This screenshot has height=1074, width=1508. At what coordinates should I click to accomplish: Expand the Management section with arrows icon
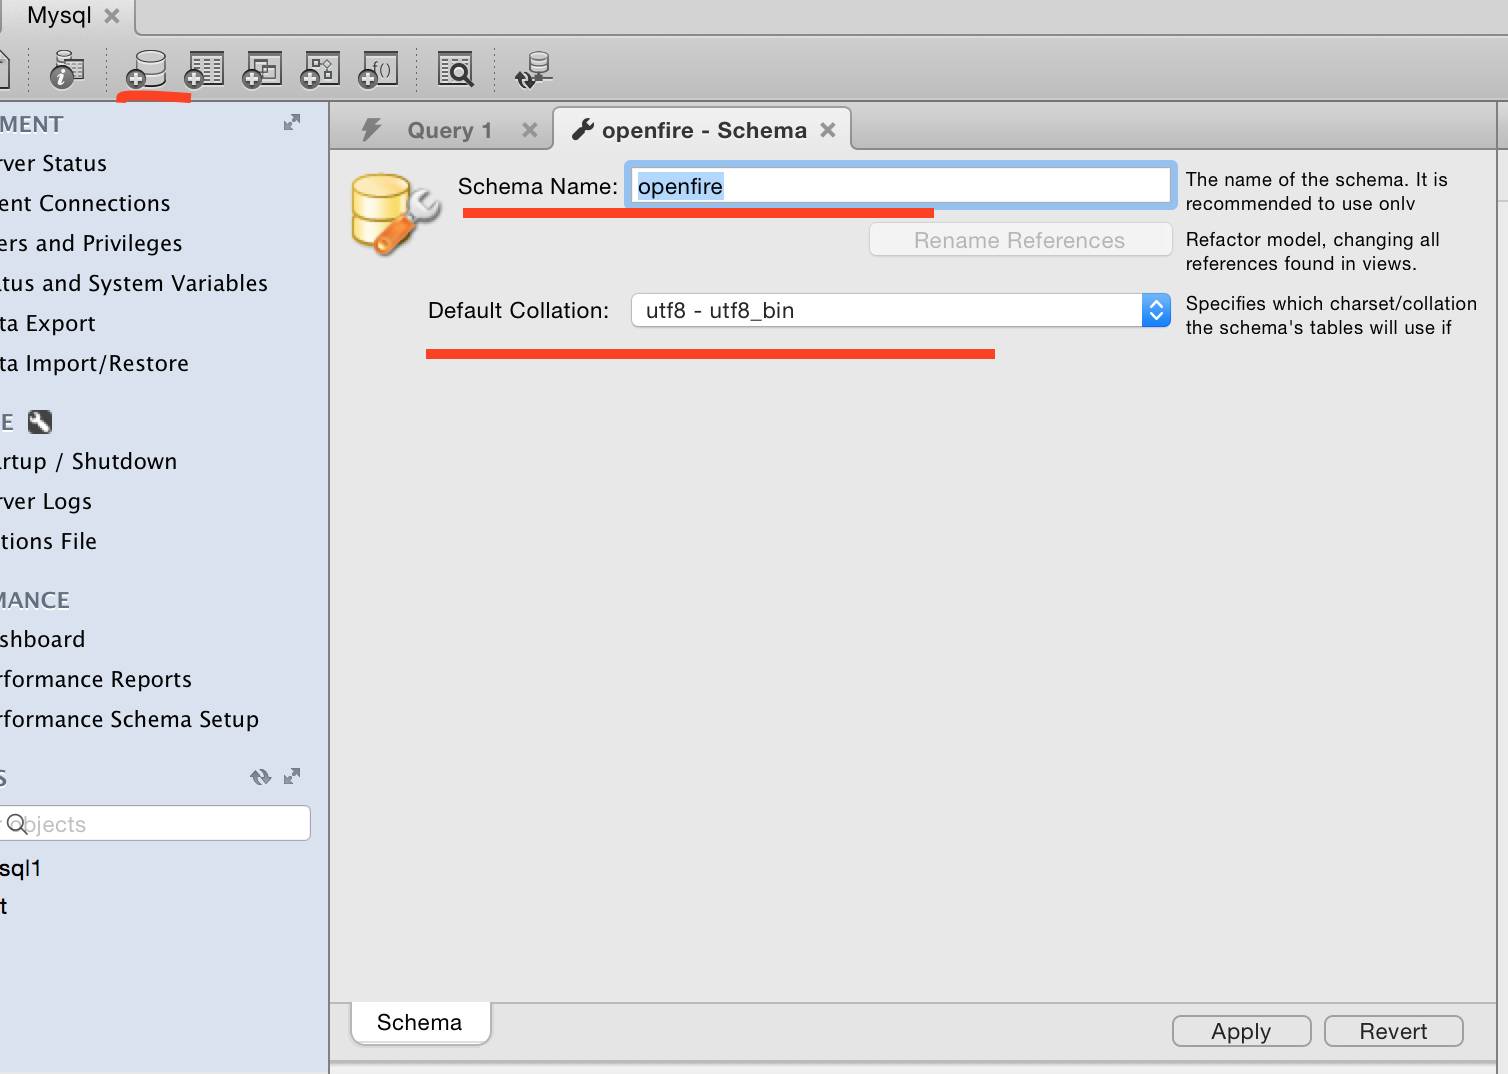point(292,122)
